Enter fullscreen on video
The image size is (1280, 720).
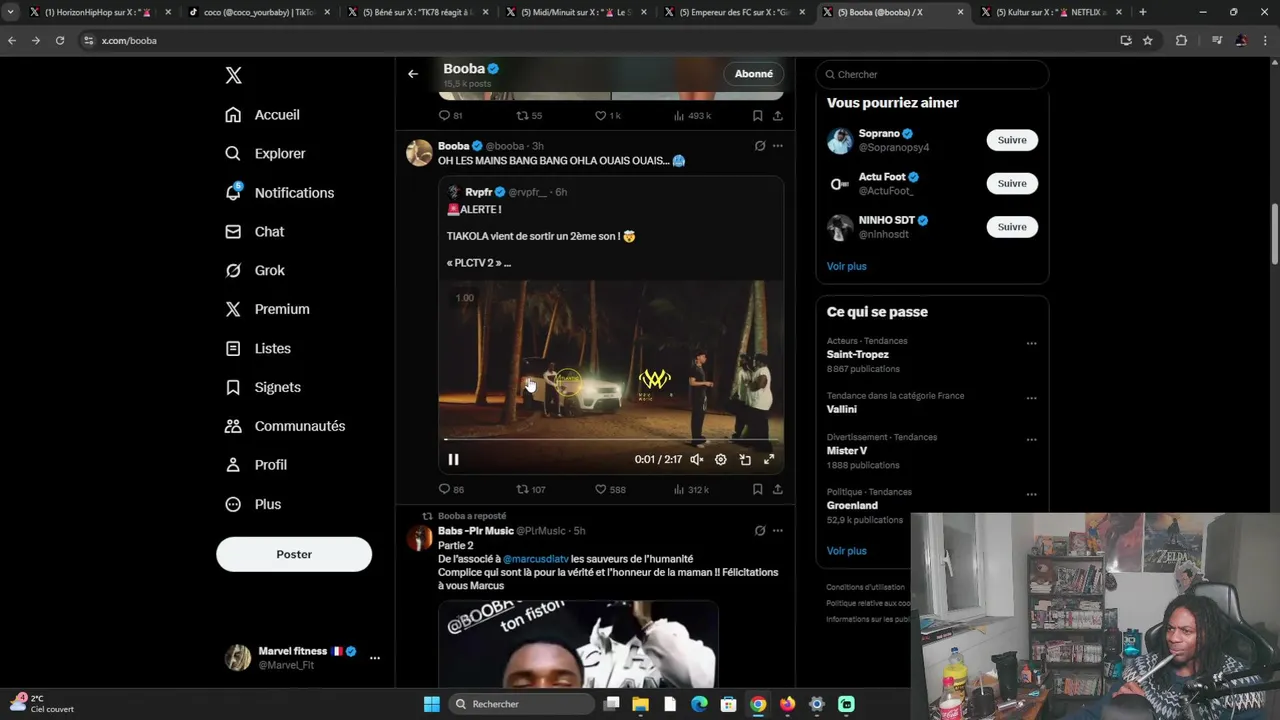769,460
